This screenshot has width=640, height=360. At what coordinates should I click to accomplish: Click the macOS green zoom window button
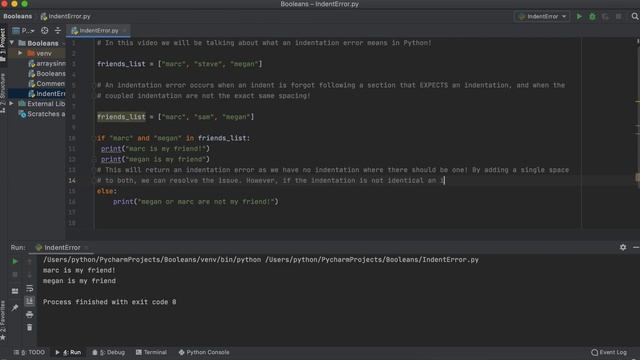click(24, 4)
